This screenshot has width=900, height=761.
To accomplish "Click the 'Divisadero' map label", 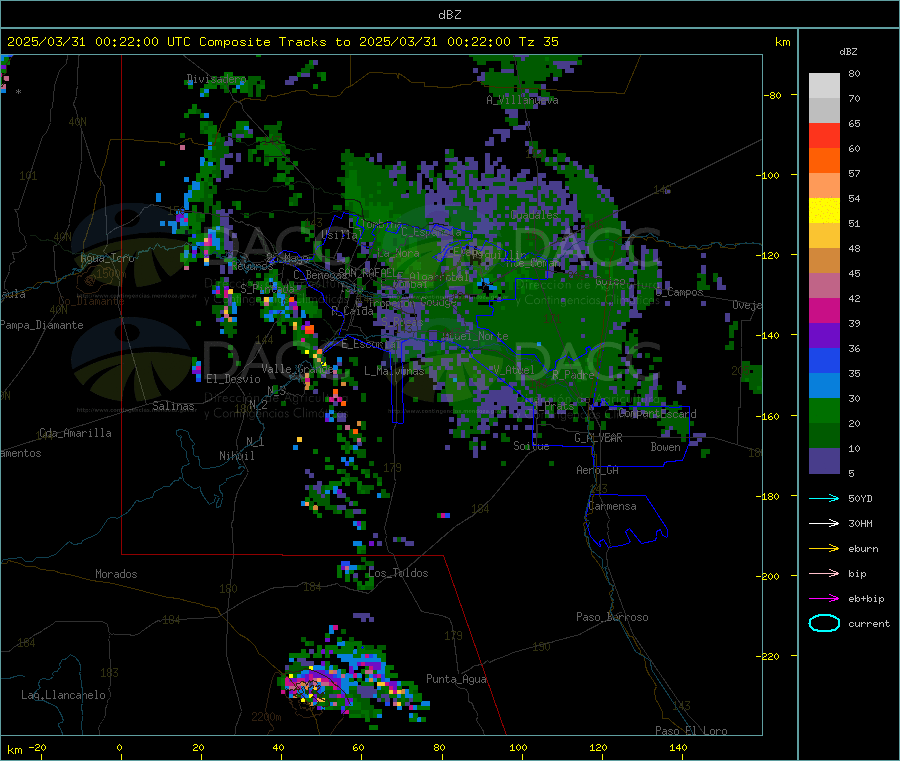I will (x=216, y=79).
